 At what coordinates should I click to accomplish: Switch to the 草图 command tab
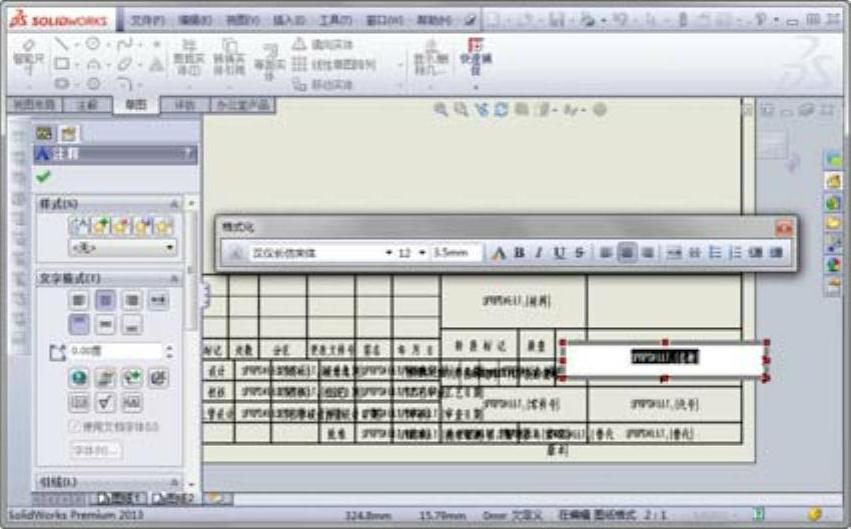pyautogui.click(x=136, y=104)
